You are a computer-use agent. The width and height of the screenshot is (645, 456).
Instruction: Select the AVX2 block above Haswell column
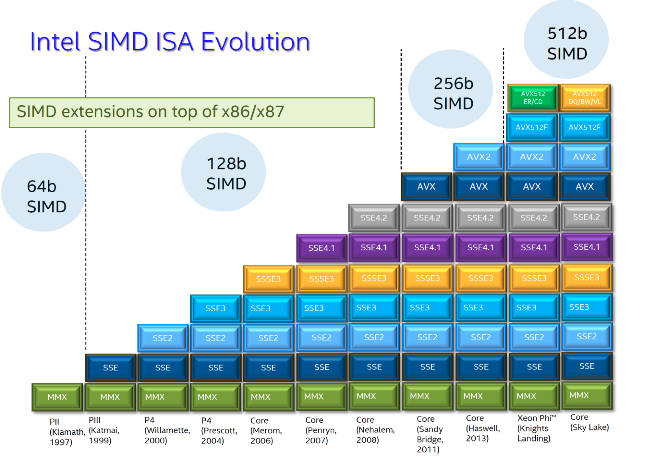tap(479, 157)
